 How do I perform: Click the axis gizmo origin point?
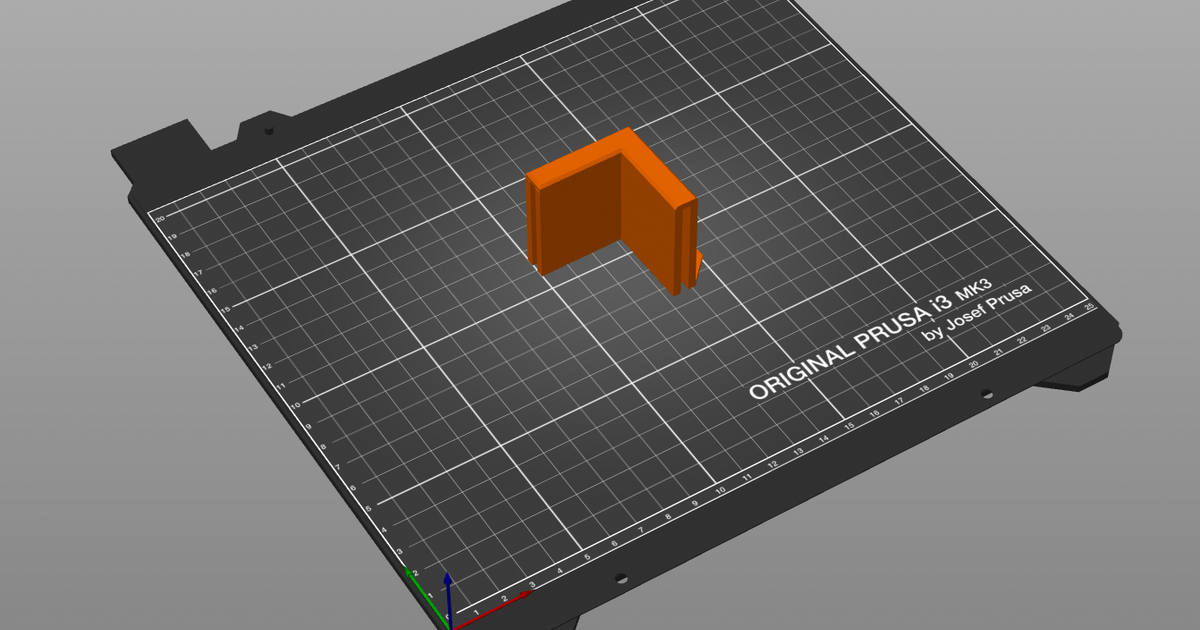(452, 628)
